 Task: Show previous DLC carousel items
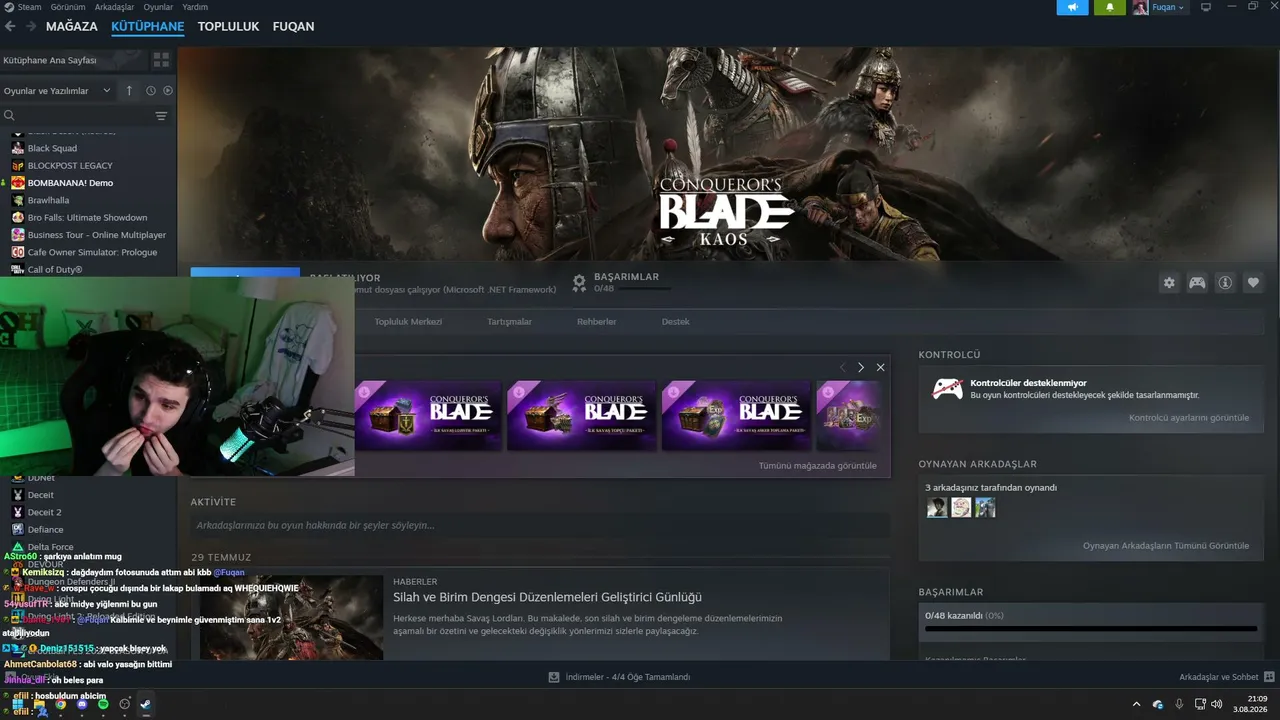pos(842,368)
